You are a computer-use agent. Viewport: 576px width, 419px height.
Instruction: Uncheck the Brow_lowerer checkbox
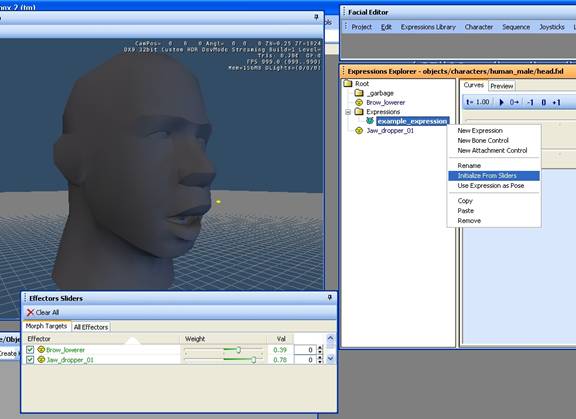pyautogui.click(x=30, y=350)
